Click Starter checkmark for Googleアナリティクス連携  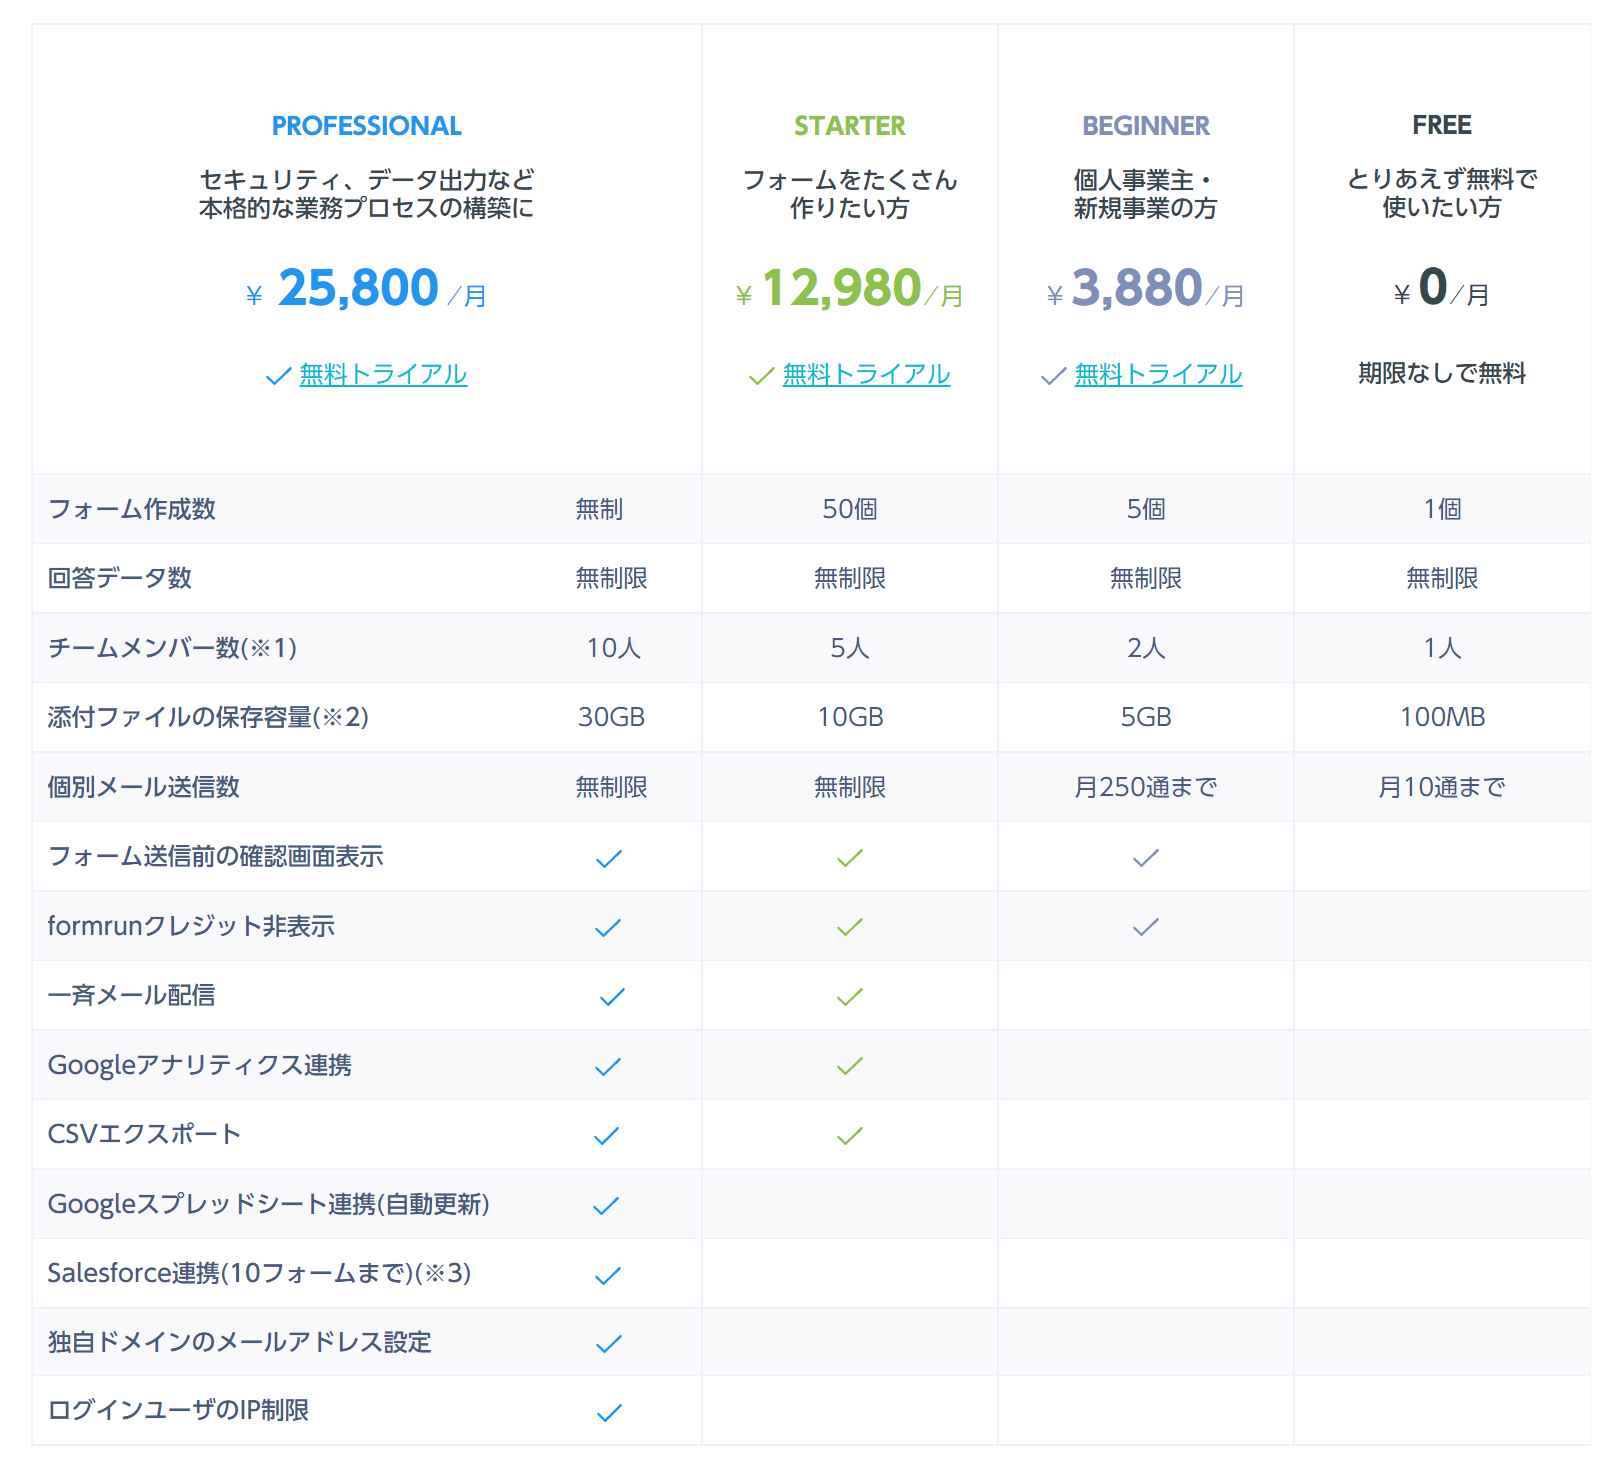point(850,1066)
